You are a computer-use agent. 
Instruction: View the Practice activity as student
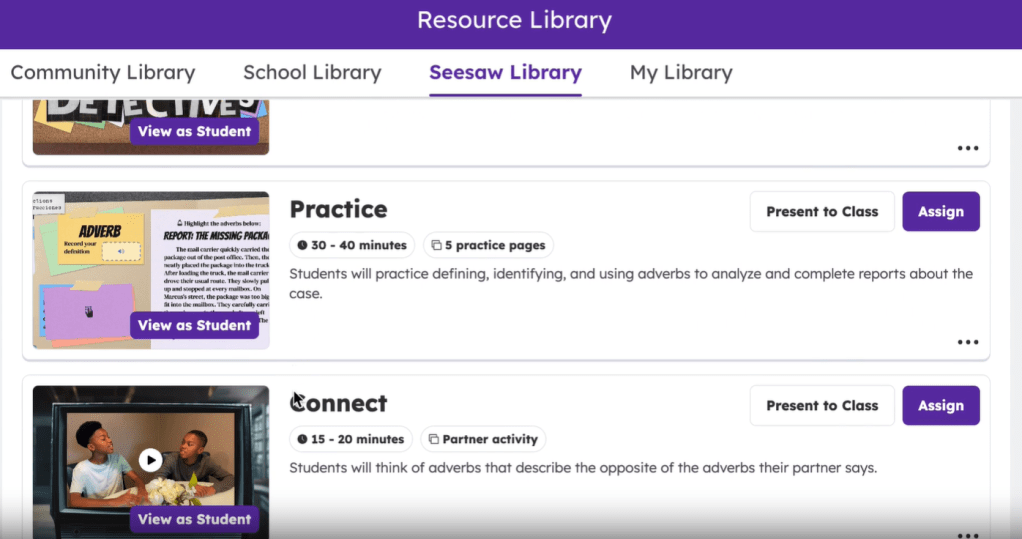tap(194, 325)
